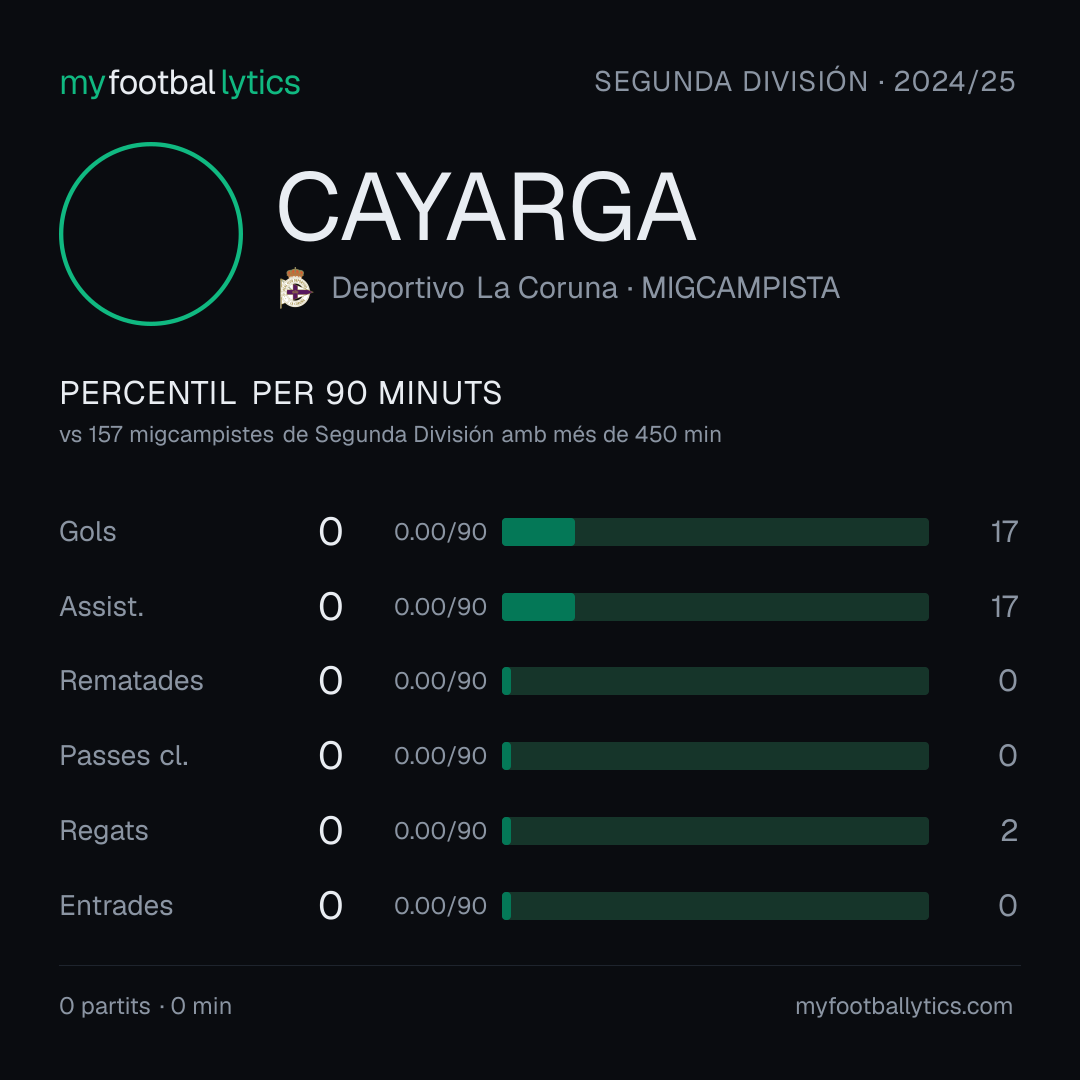Click the empty green player photo circle
Image resolution: width=1080 pixels, height=1080 pixels.
click(x=151, y=233)
